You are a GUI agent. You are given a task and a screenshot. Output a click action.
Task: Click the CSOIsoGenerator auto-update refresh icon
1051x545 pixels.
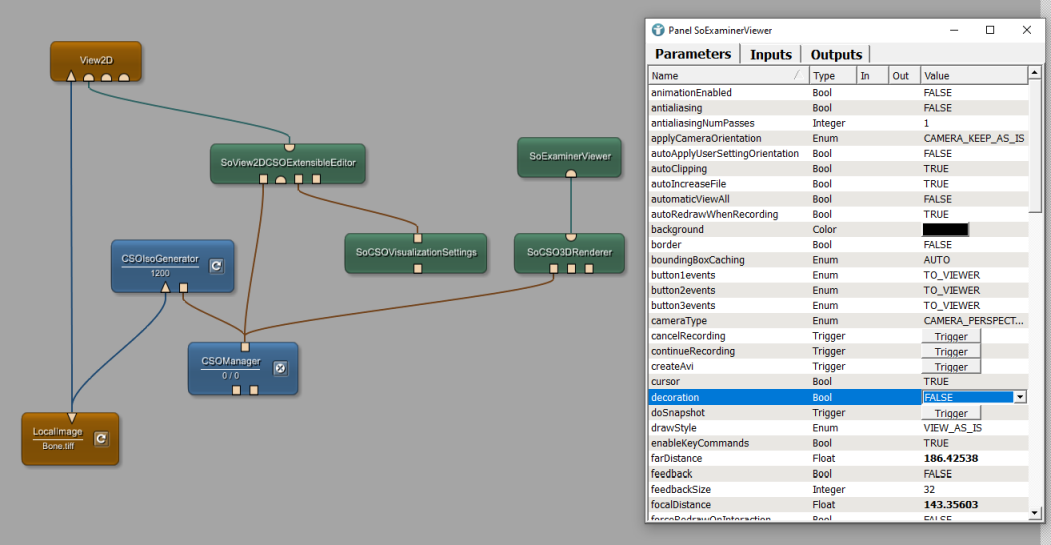pyautogui.click(x=216, y=266)
